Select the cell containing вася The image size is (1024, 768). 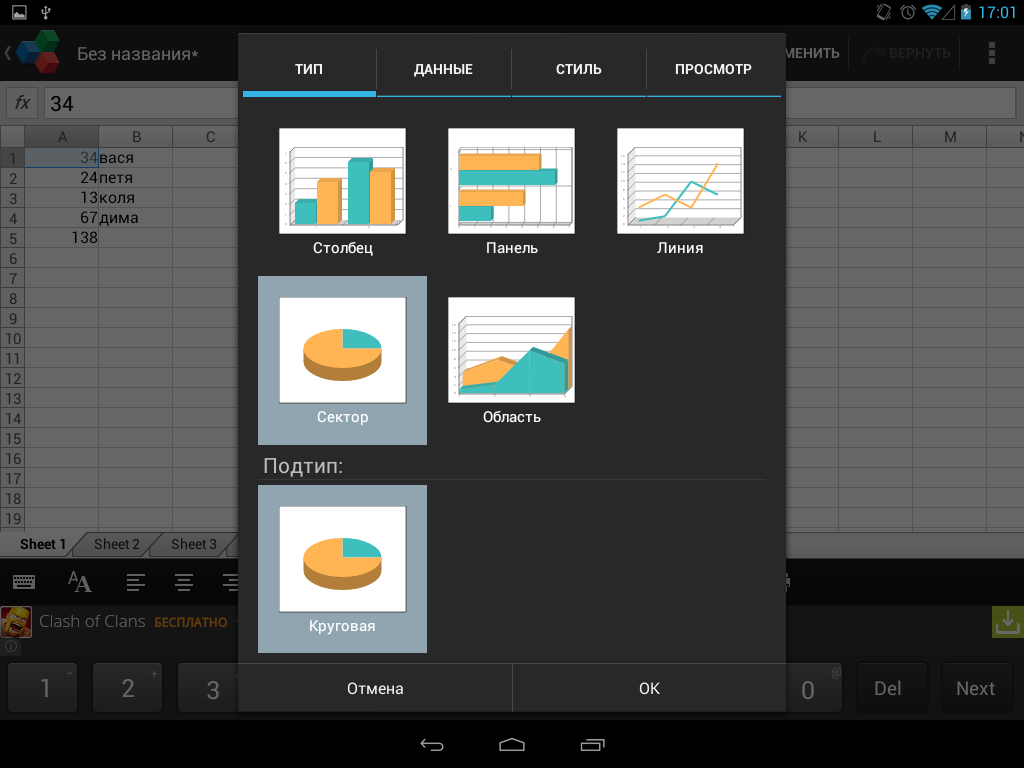(x=135, y=157)
